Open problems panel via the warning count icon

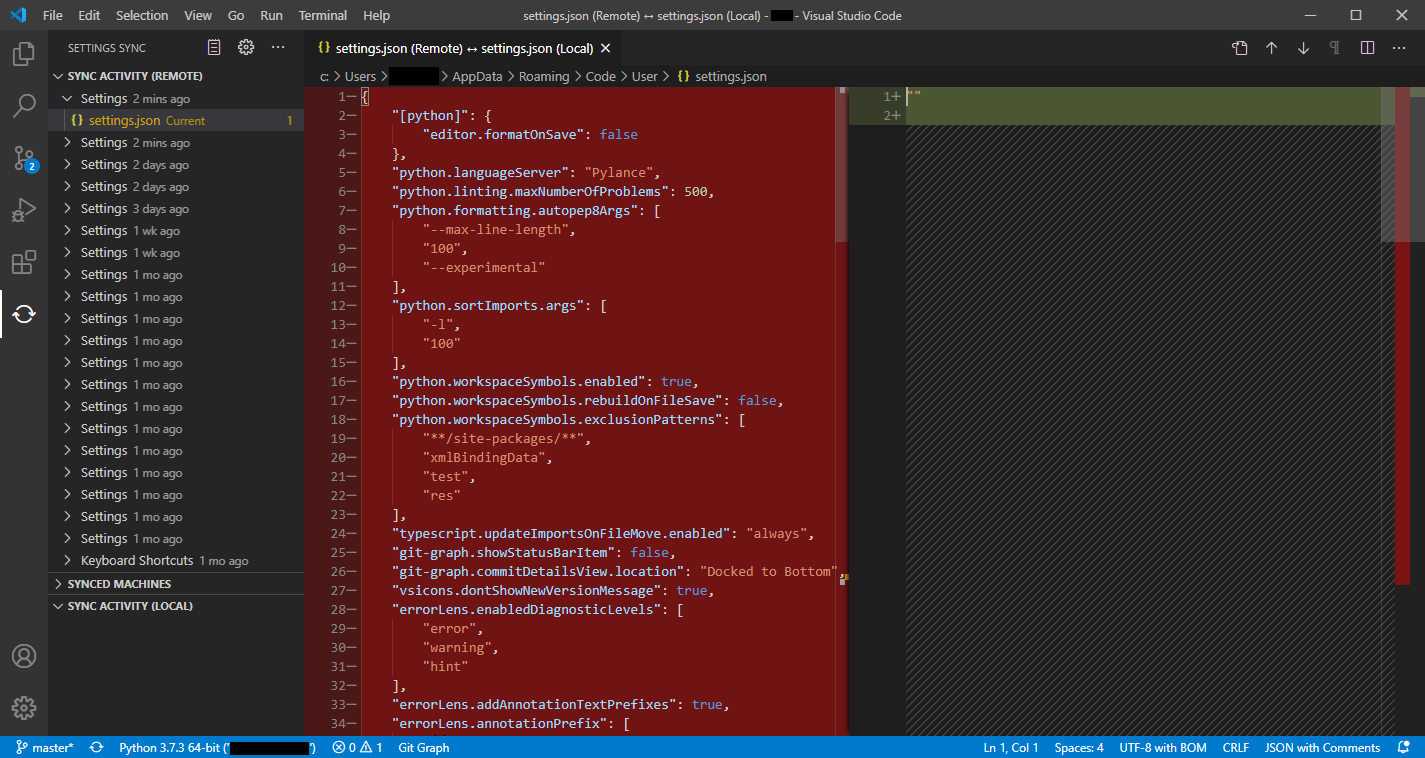[x=366, y=747]
